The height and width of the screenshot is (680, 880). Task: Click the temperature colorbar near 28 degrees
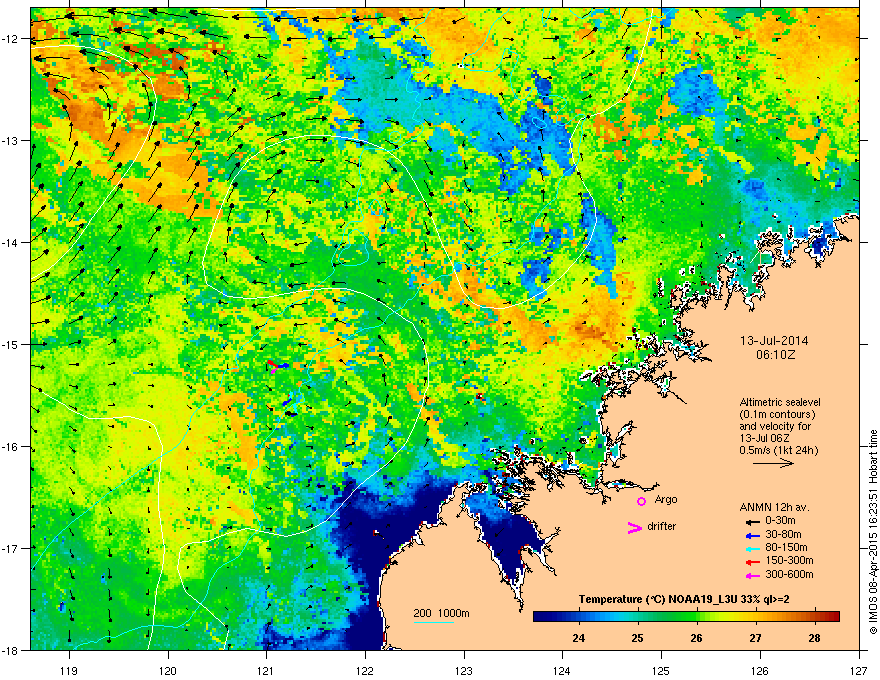[815, 617]
